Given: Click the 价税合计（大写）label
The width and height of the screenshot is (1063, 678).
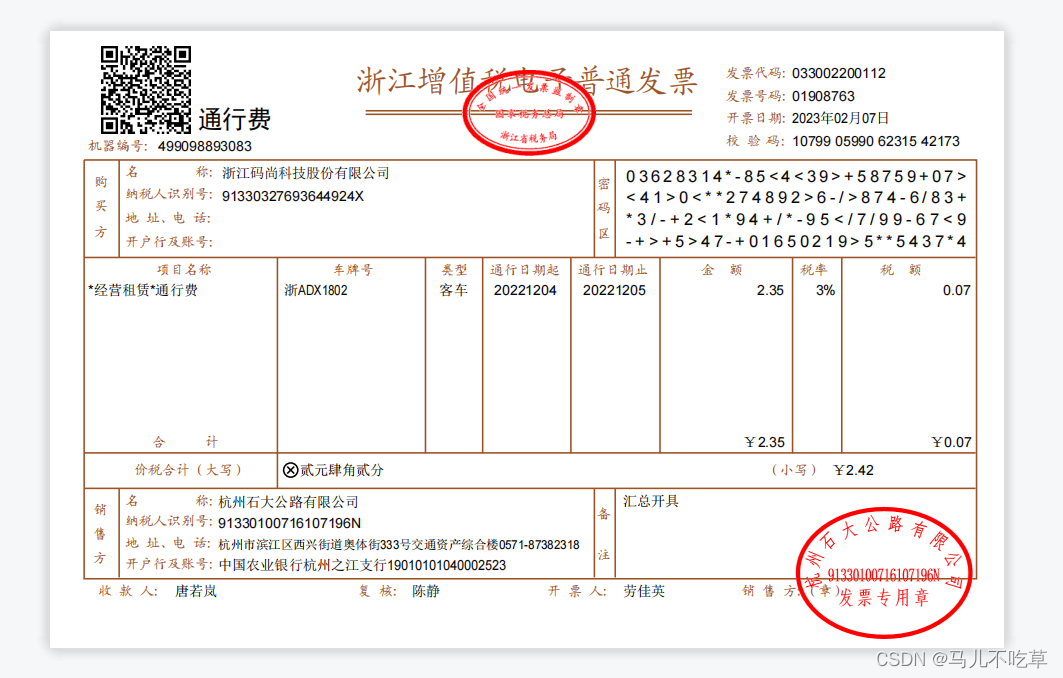Looking at the screenshot, I should [188, 470].
